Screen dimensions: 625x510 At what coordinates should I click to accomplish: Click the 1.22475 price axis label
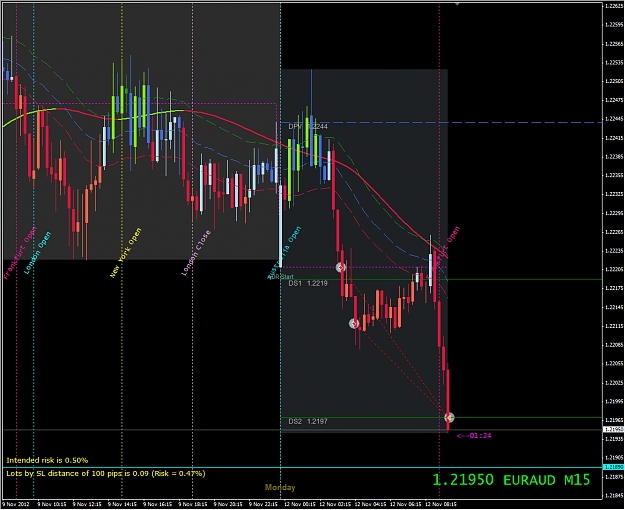(x=614, y=100)
